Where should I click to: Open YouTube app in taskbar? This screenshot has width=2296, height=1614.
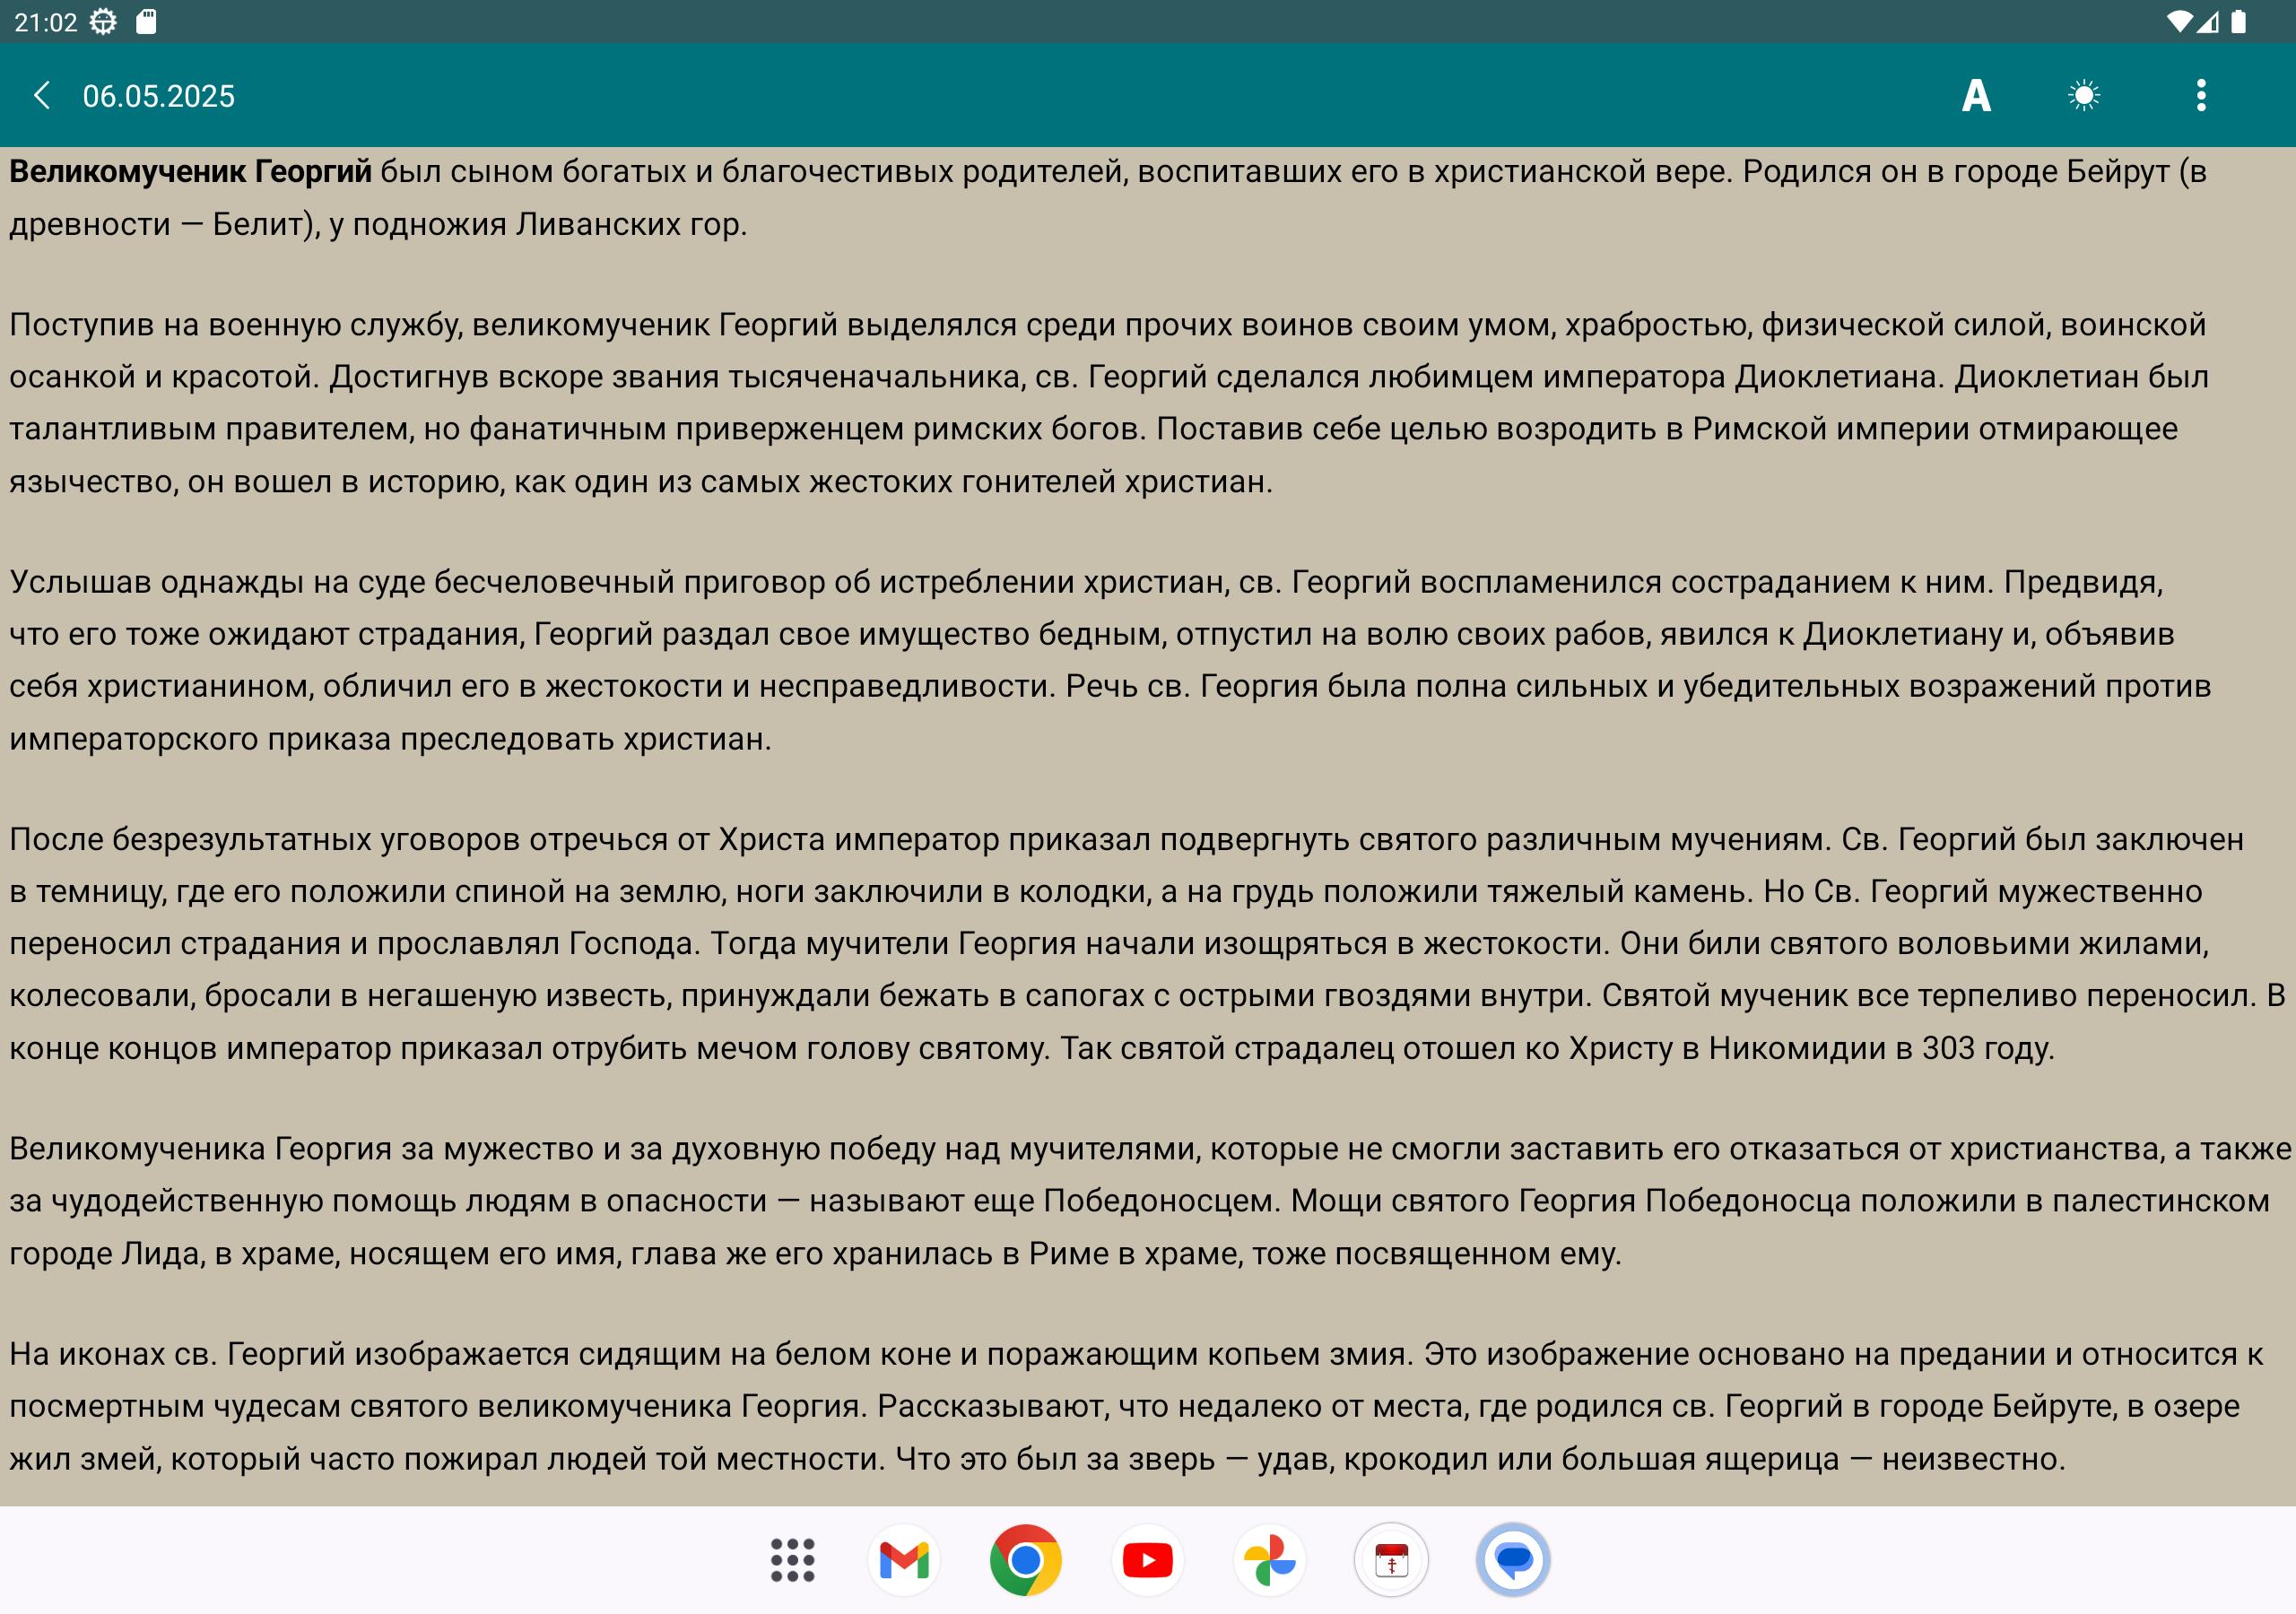1147,1560
